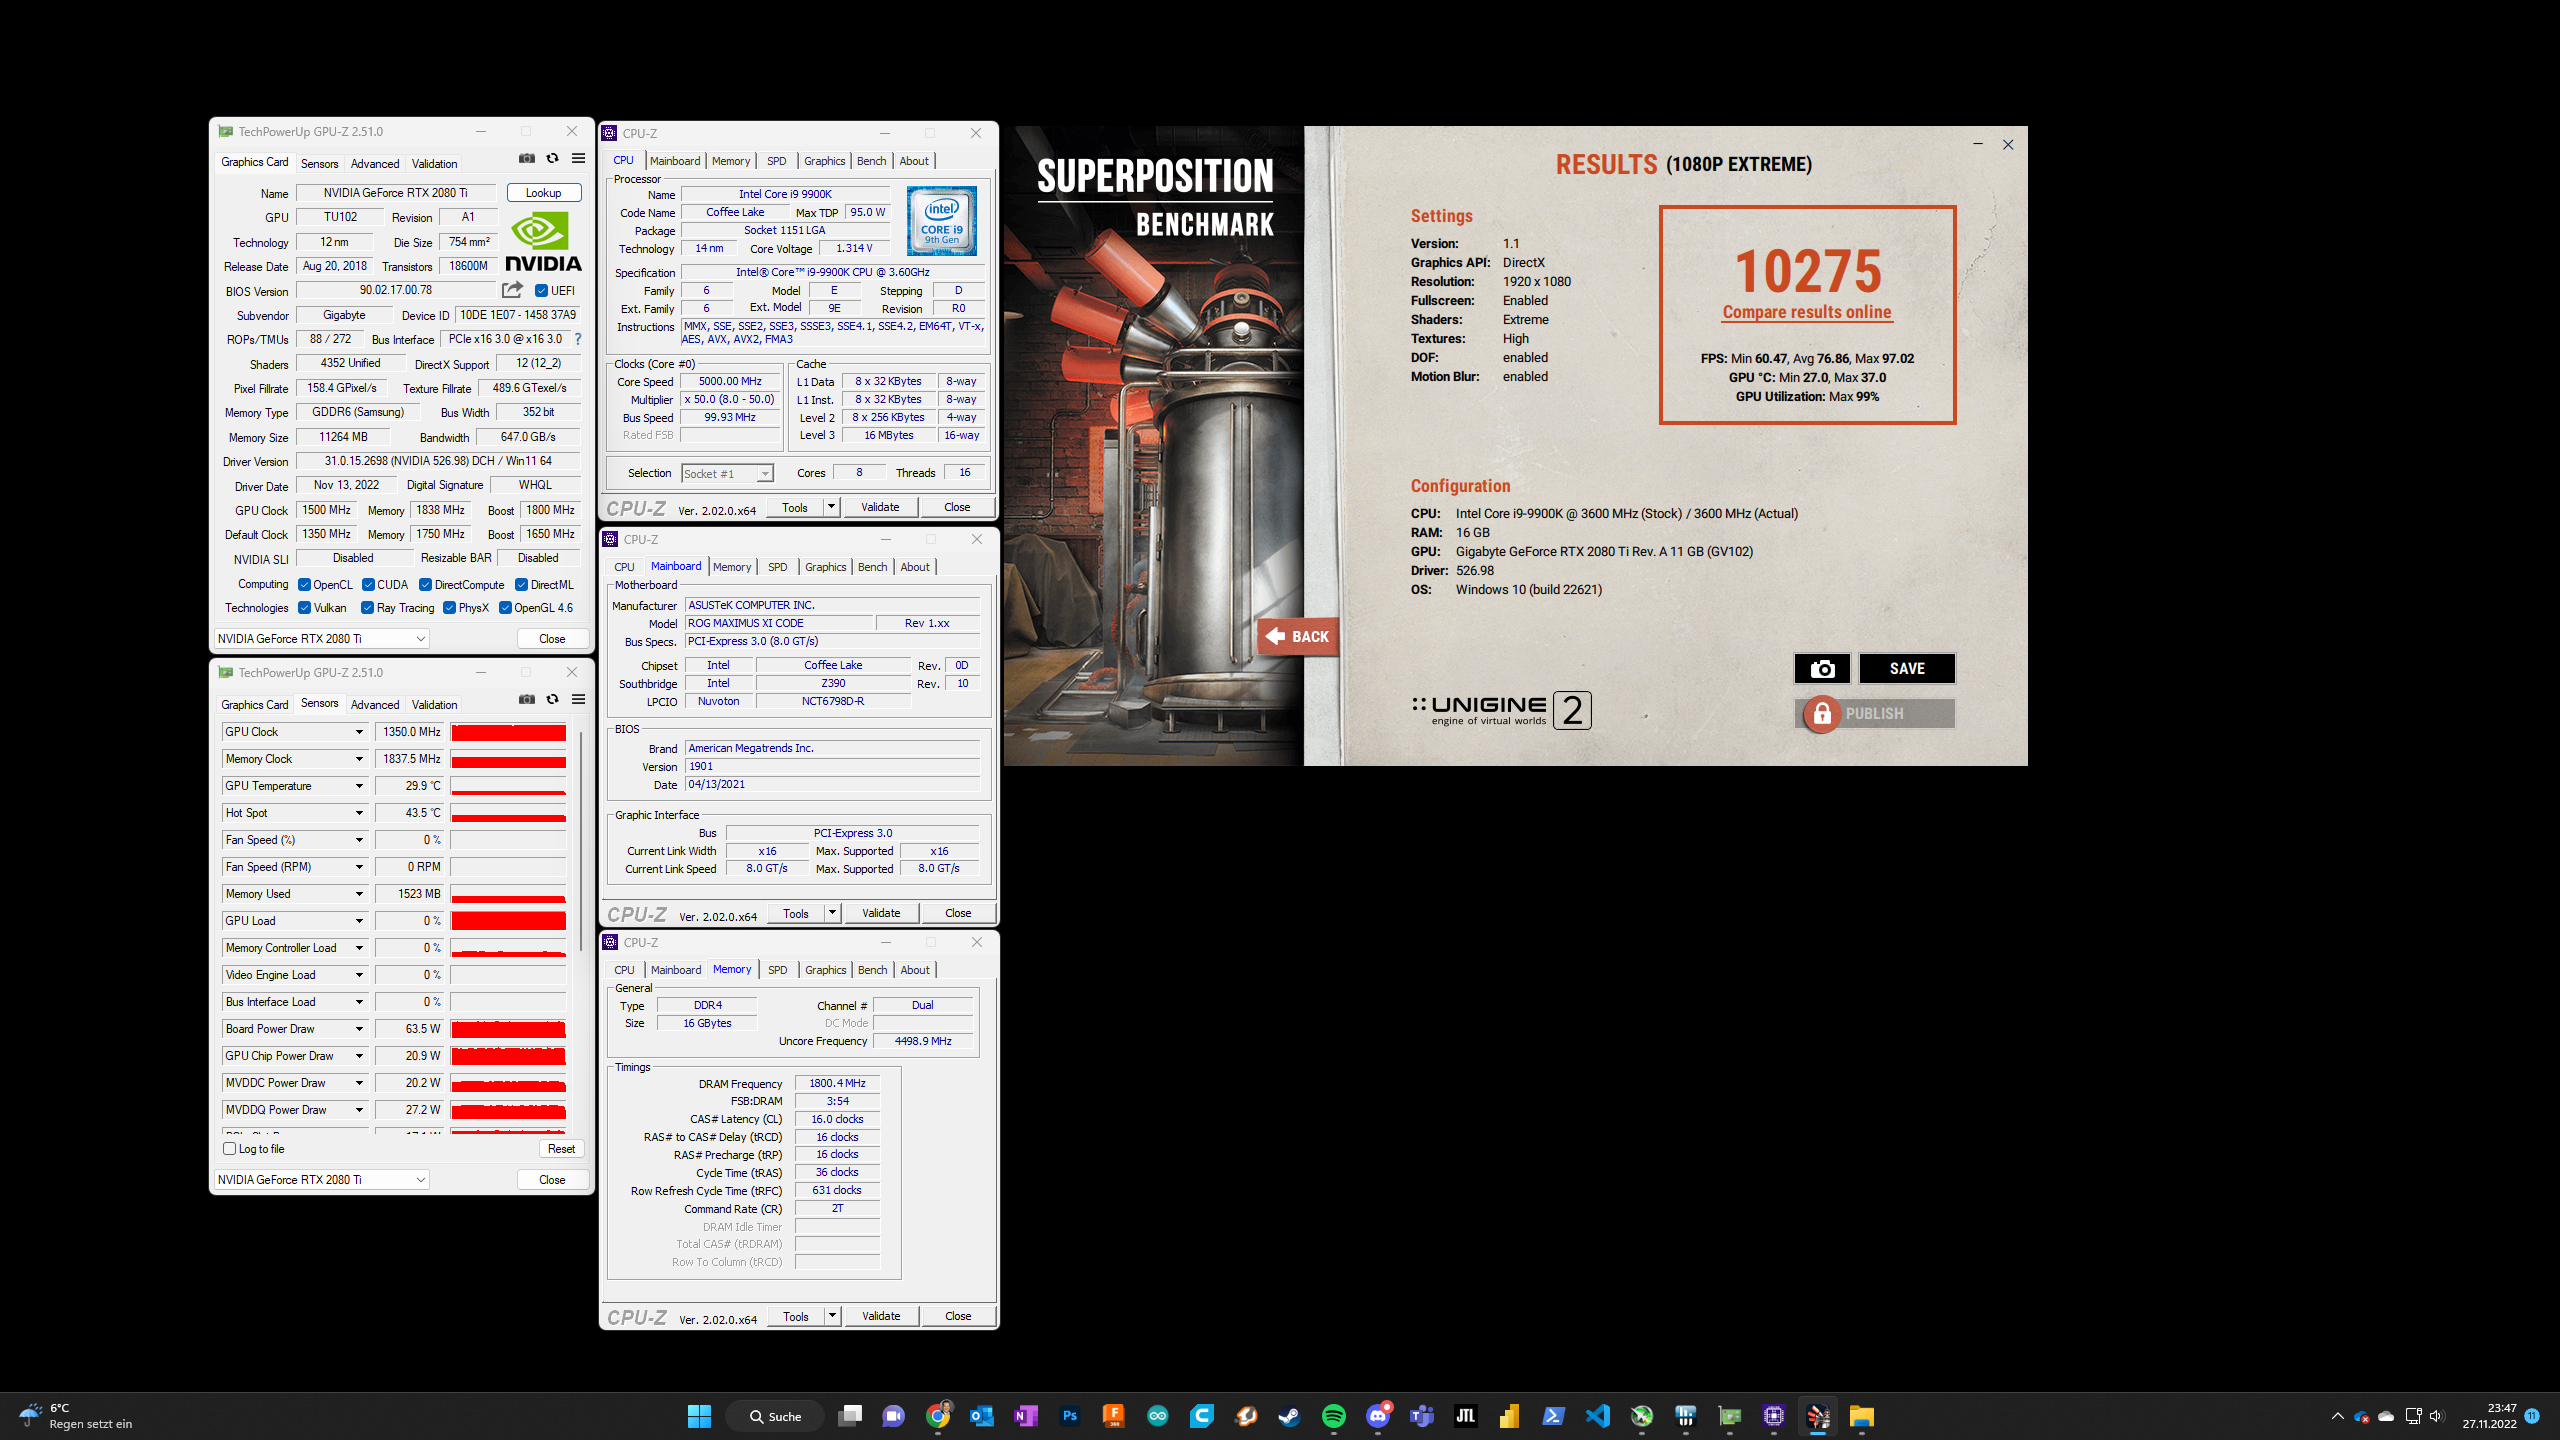This screenshot has width=2560, height=1440.
Task: Open Tools dropdown arrow in CPU-Z Memory window
Action: coord(832,1316)
